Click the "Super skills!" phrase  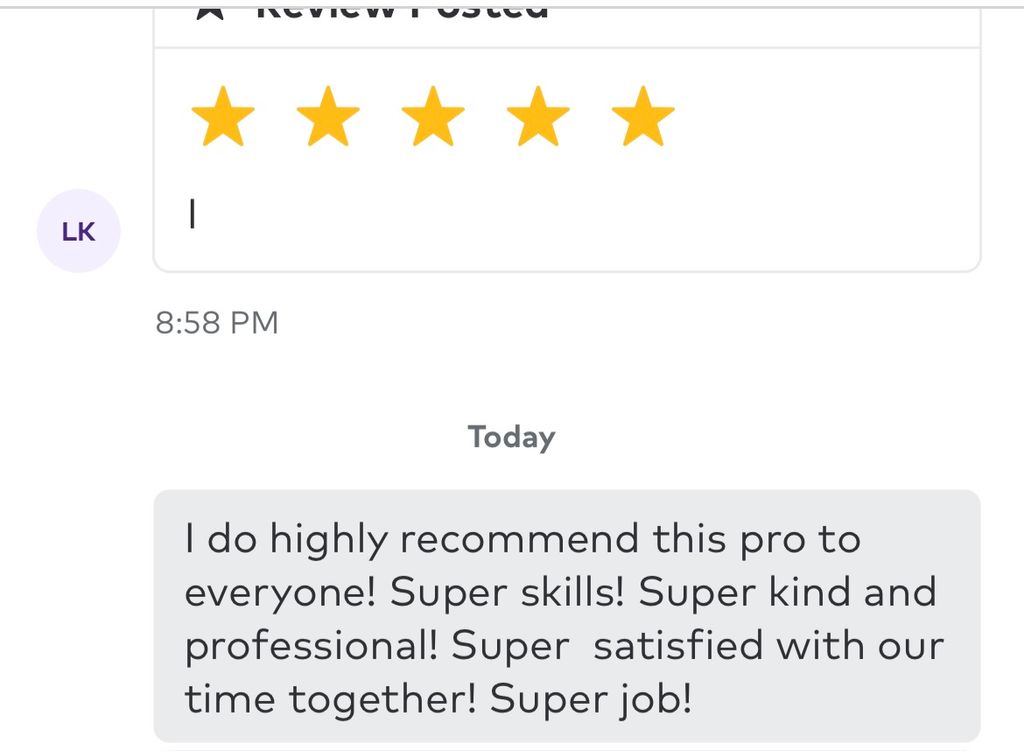coord(507,592)
